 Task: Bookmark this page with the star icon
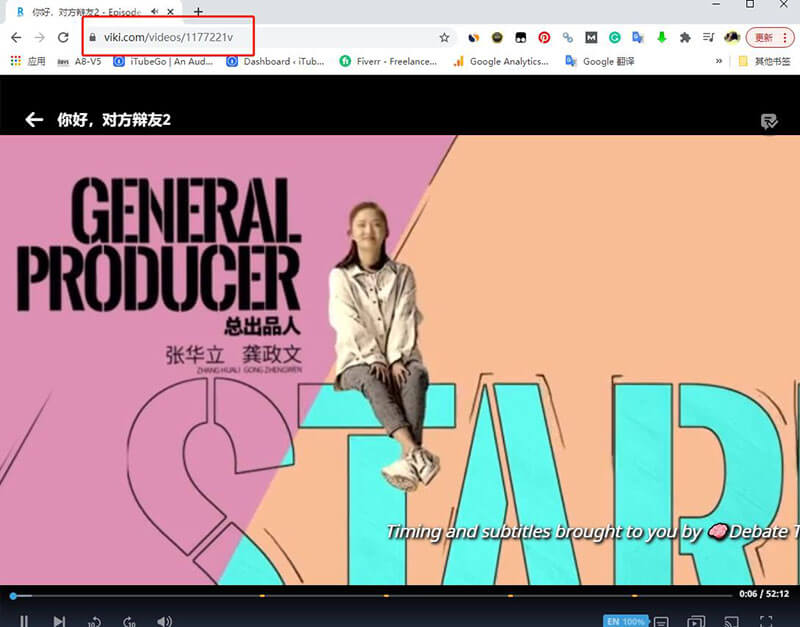[x=444, y=37]
